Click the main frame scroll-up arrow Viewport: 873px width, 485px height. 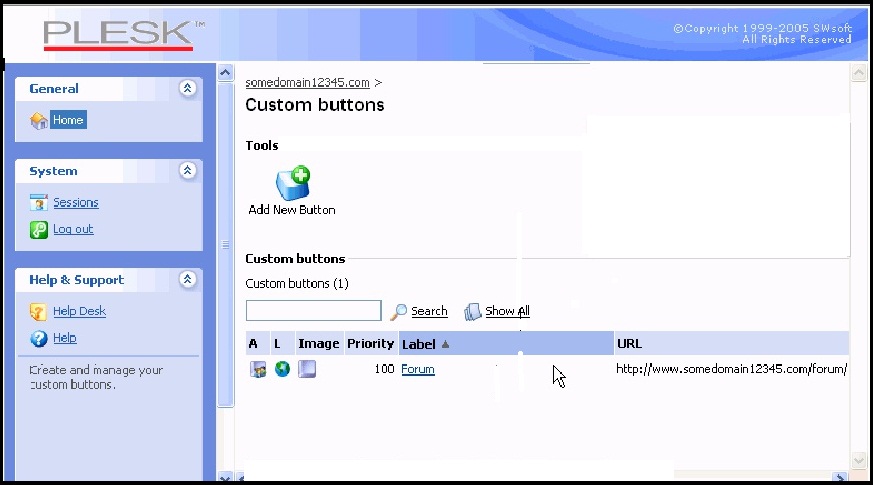859,73
